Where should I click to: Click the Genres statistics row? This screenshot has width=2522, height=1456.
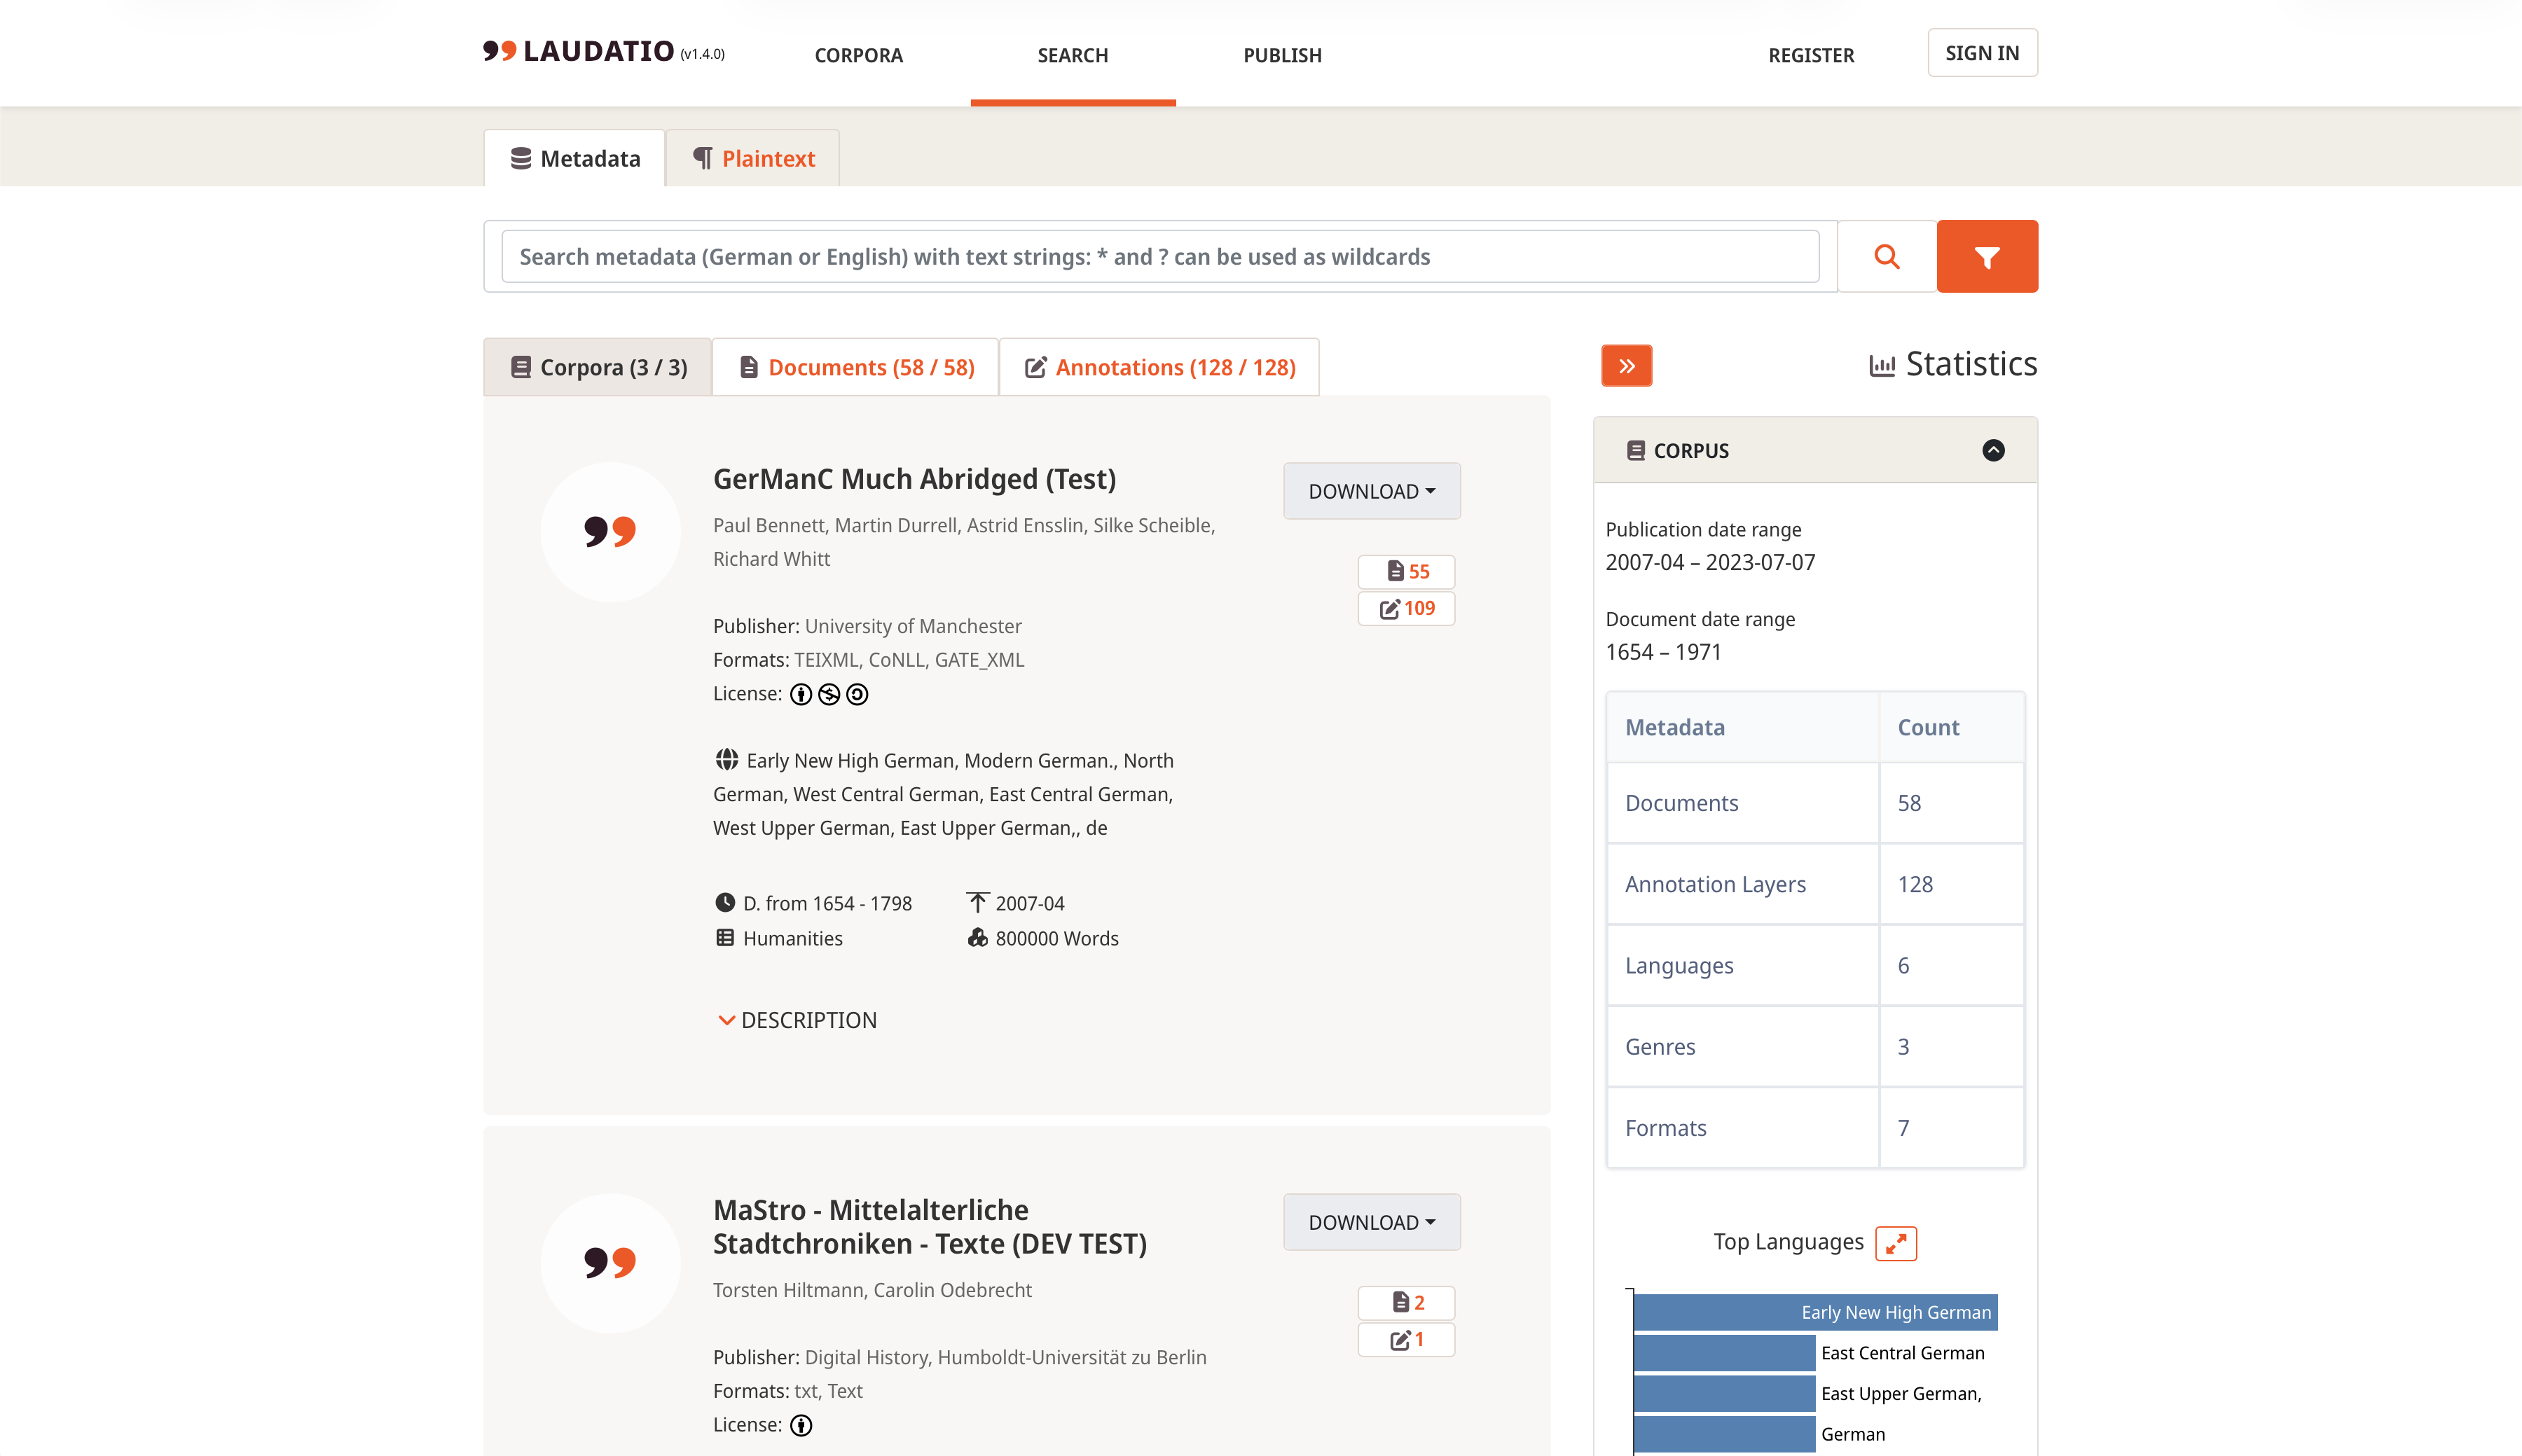tap(1815, 1046)
